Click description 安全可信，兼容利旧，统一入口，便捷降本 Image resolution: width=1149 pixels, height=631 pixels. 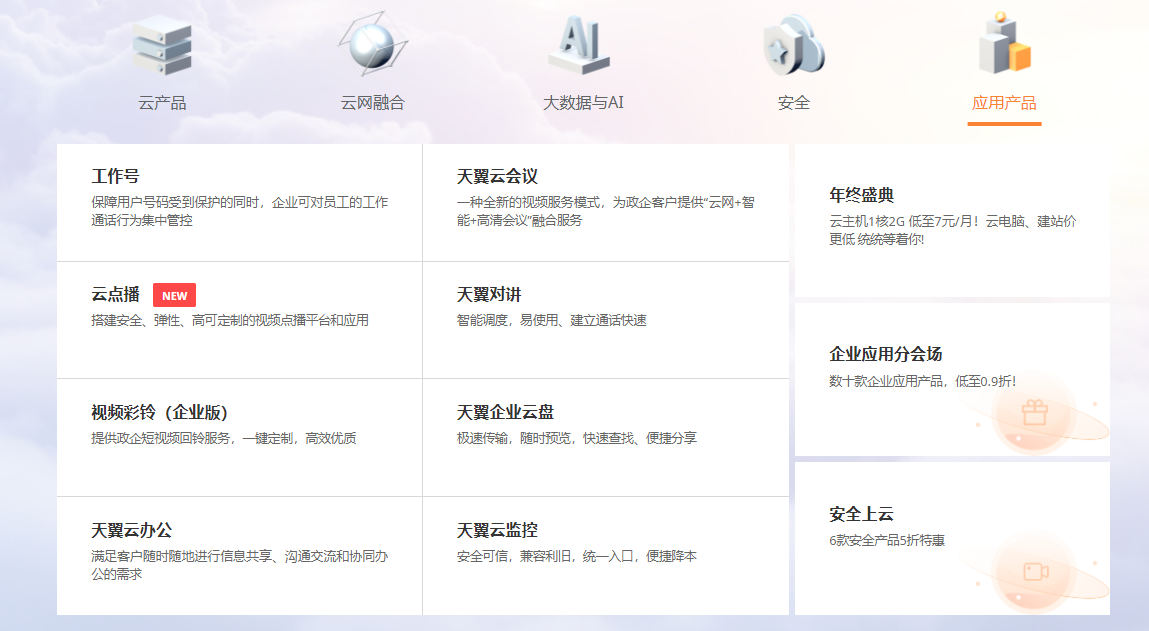point(577,556)
